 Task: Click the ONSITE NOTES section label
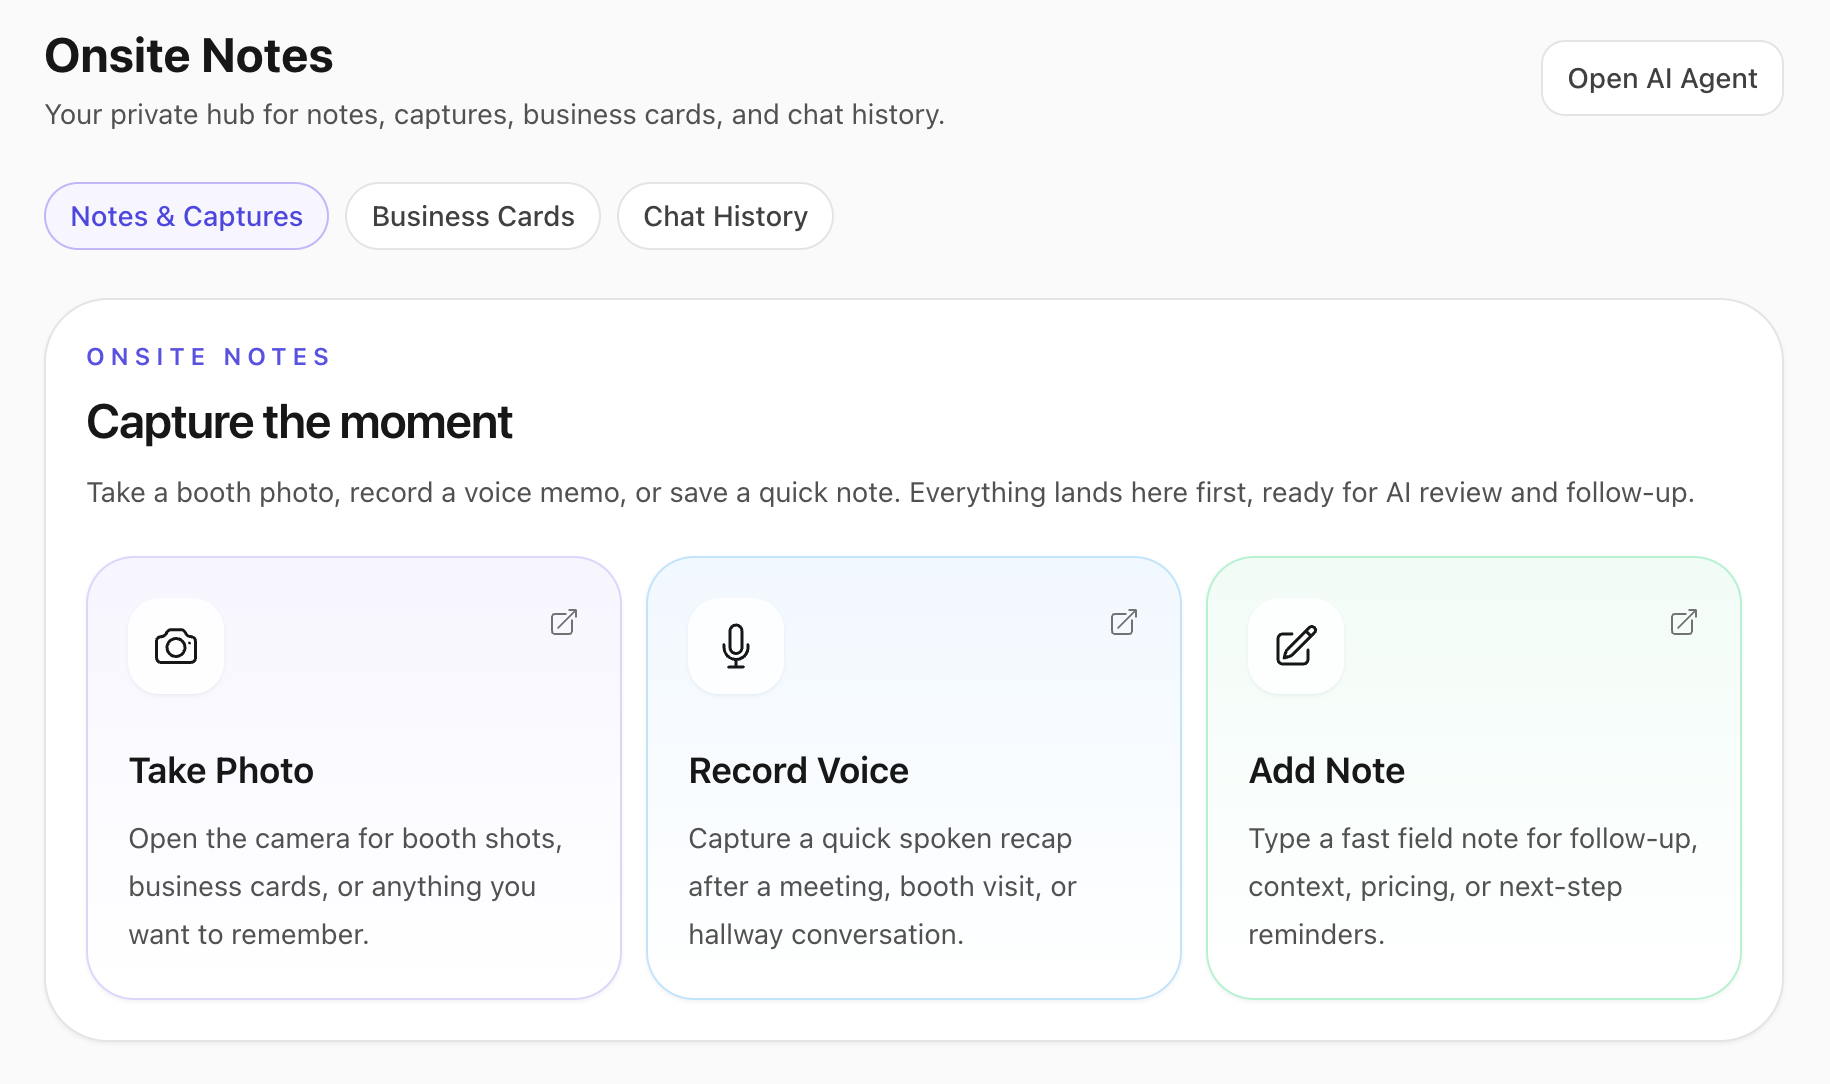pos(208,356)
